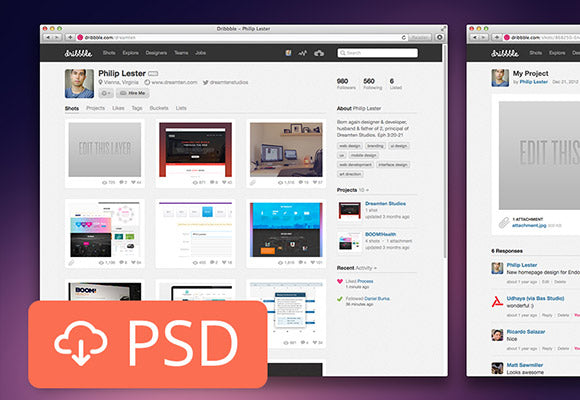
Task: Click the author avatar beside My Project
Action: click(x=500, y=78)
